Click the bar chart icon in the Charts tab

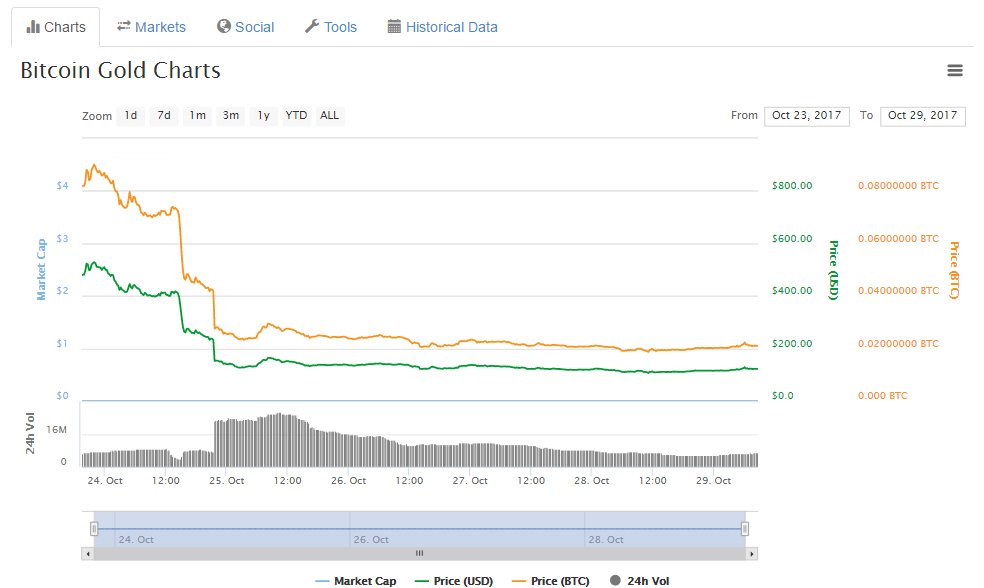coord(33,27)
